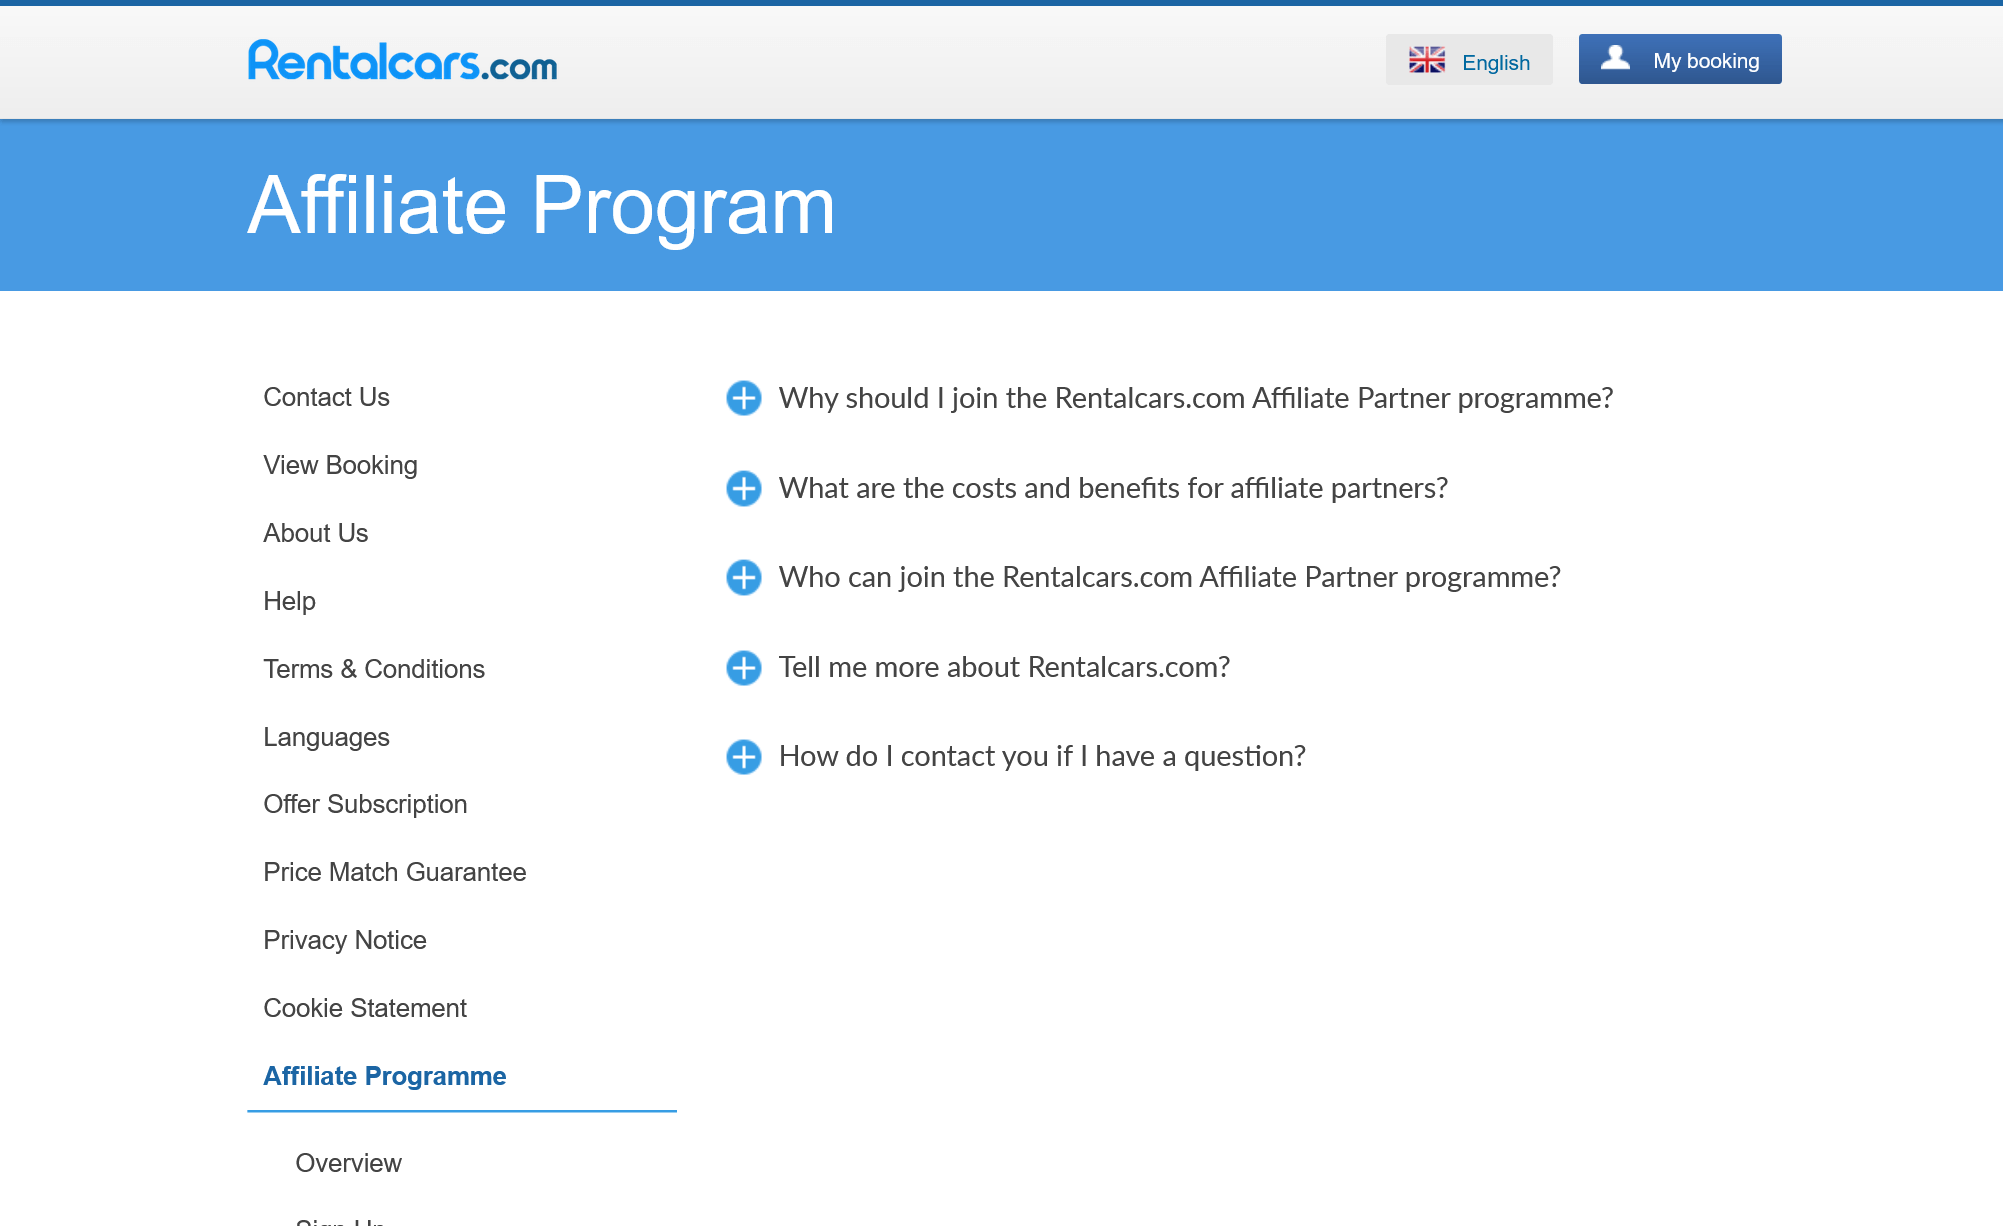Viewport: 2003px width, 1226px height.
Task: Click 'Privacy Notice' sidebar link
Action: (x=345, y=940)
